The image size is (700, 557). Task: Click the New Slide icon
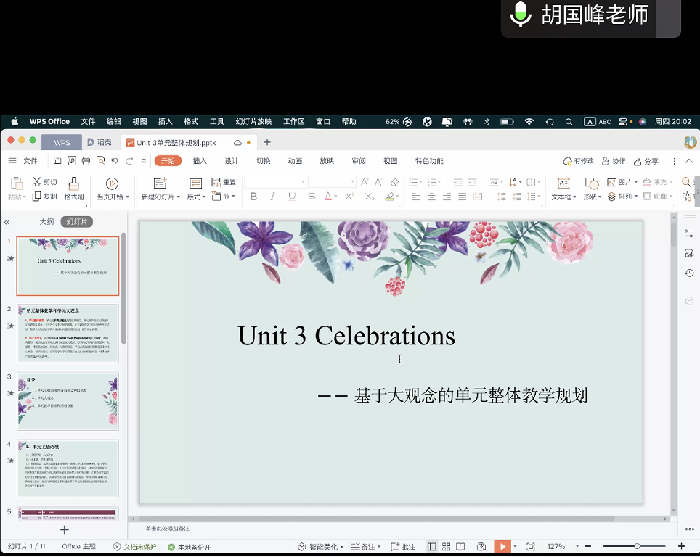point(159,185)
